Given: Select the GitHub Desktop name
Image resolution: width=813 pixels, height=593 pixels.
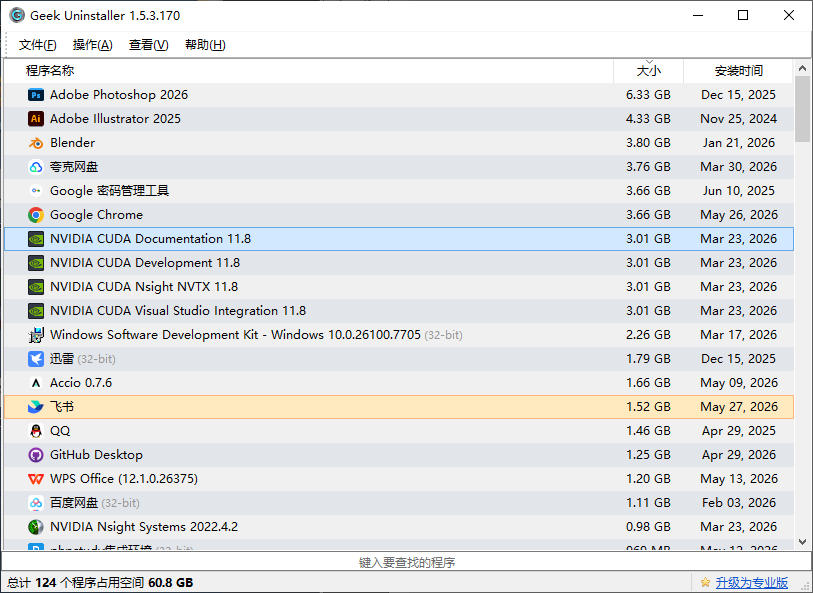Looking at the screenshot, I should pos(96,455).
